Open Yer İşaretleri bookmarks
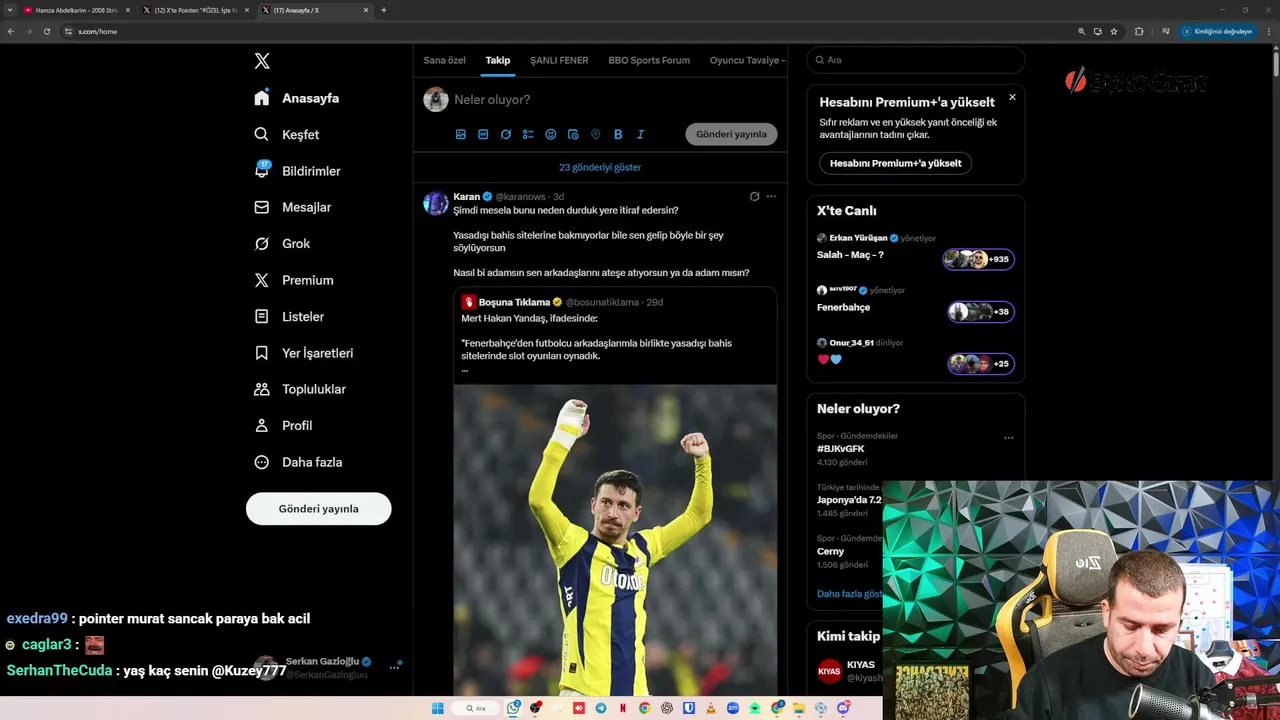This screenshot has width=1280, height=720. pos(303,353)
